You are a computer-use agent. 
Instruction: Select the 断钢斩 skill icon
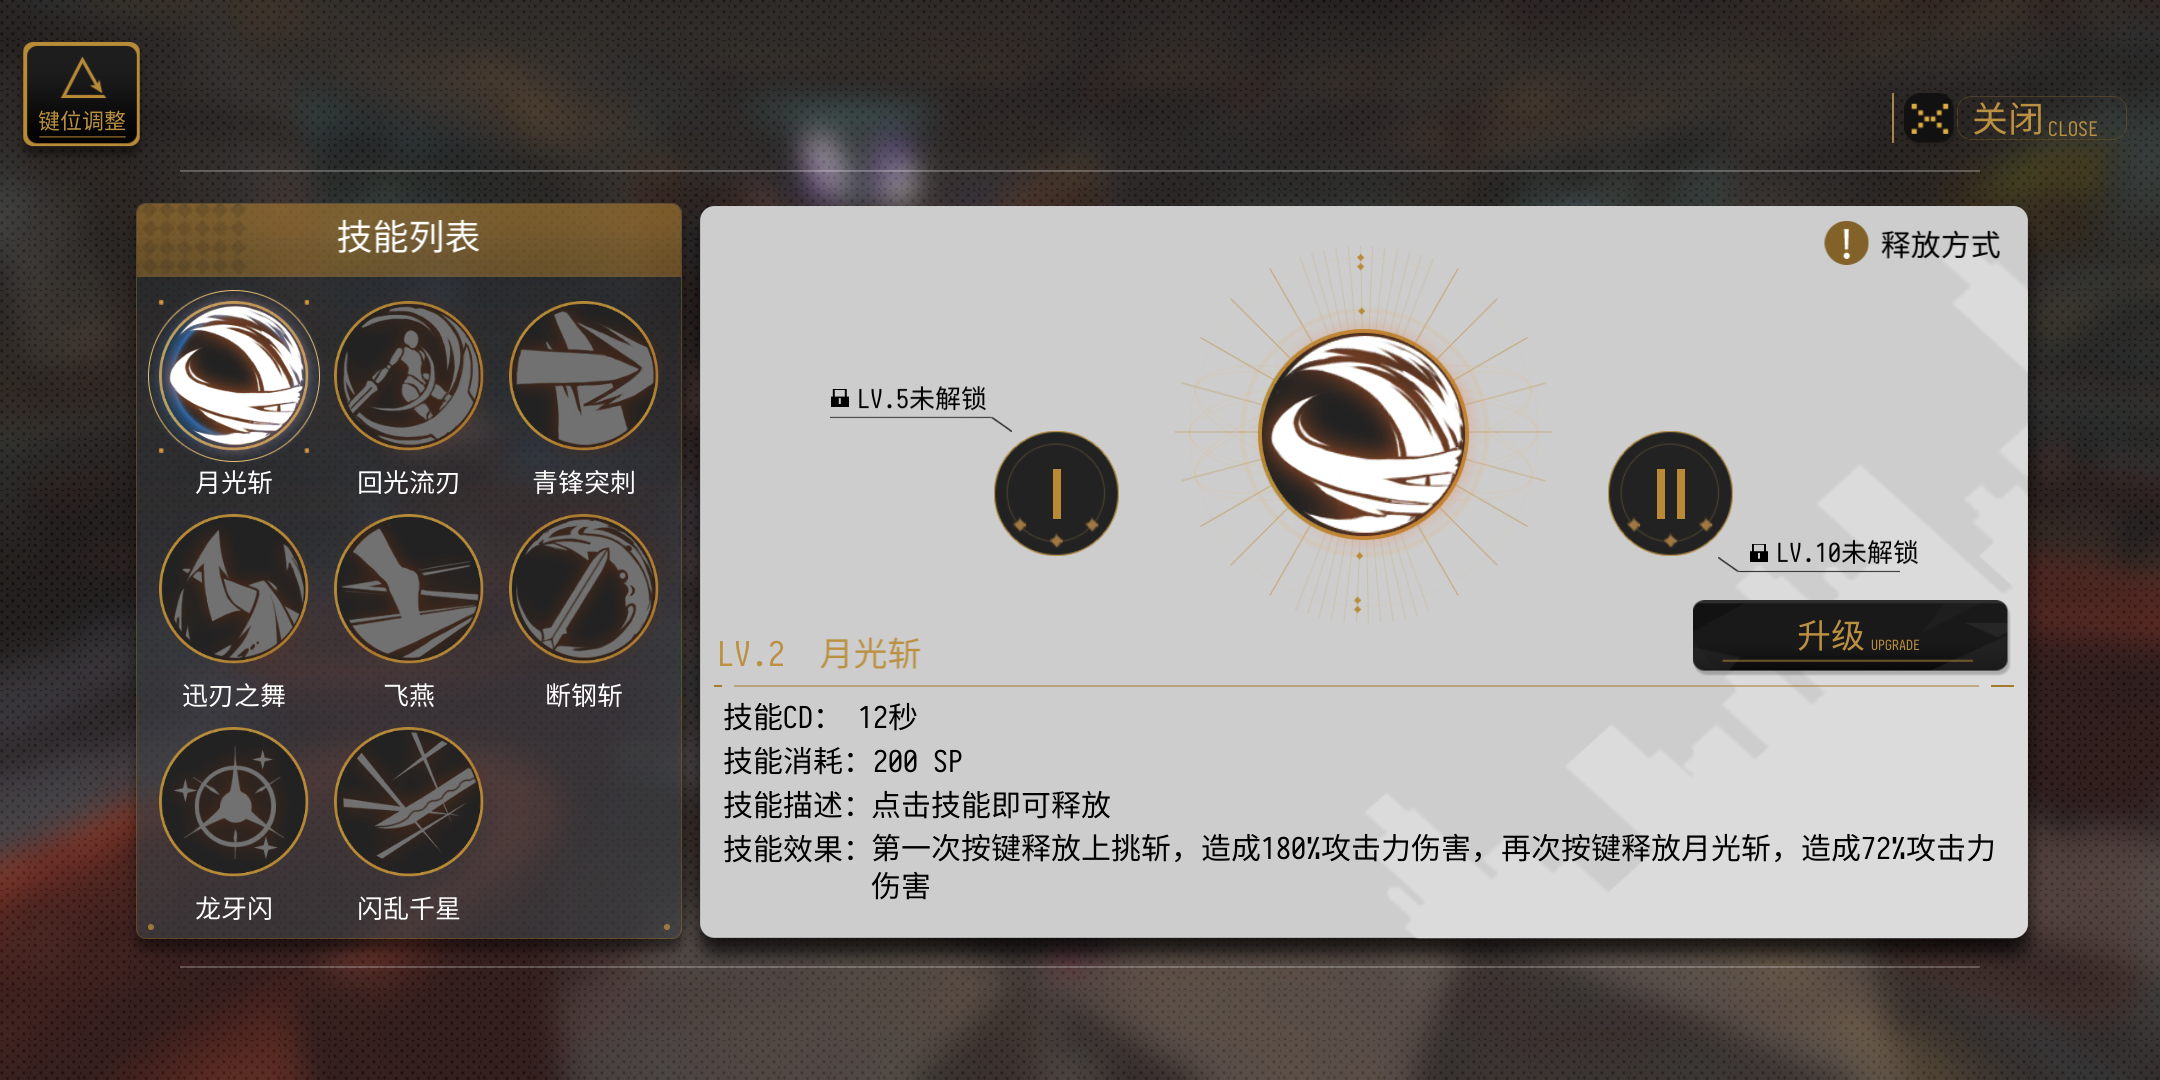[x=583, y=589]
